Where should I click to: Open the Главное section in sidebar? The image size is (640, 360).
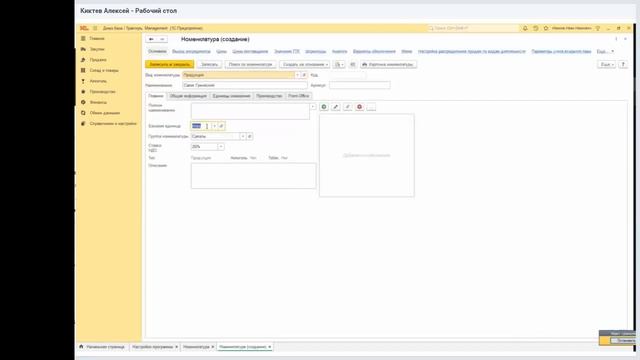97,38
